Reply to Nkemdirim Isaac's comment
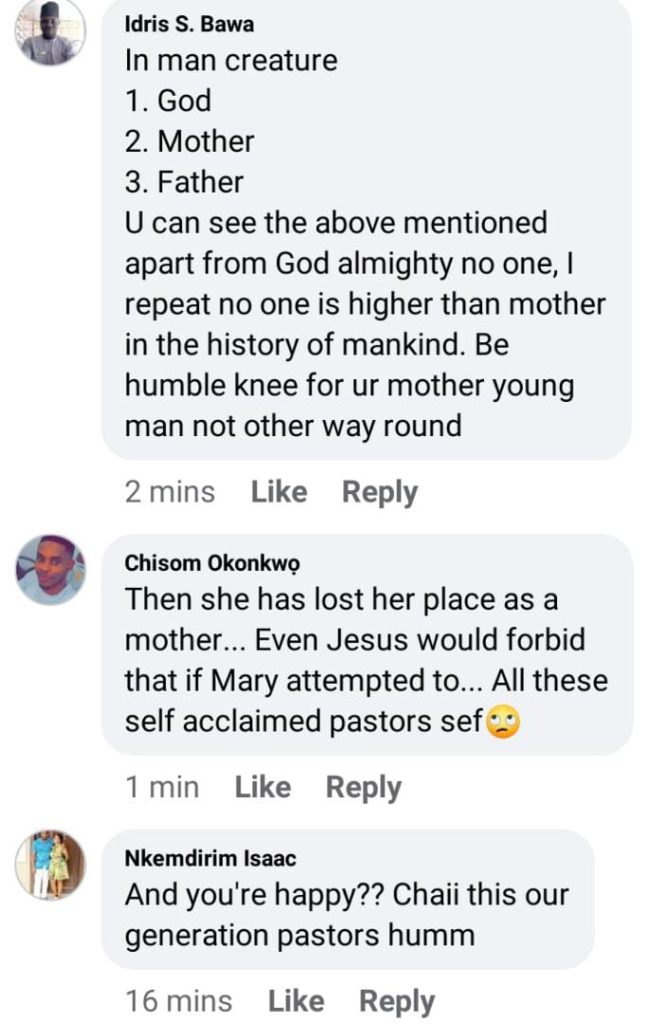The image size is (649, 1024). [397, 1001]
